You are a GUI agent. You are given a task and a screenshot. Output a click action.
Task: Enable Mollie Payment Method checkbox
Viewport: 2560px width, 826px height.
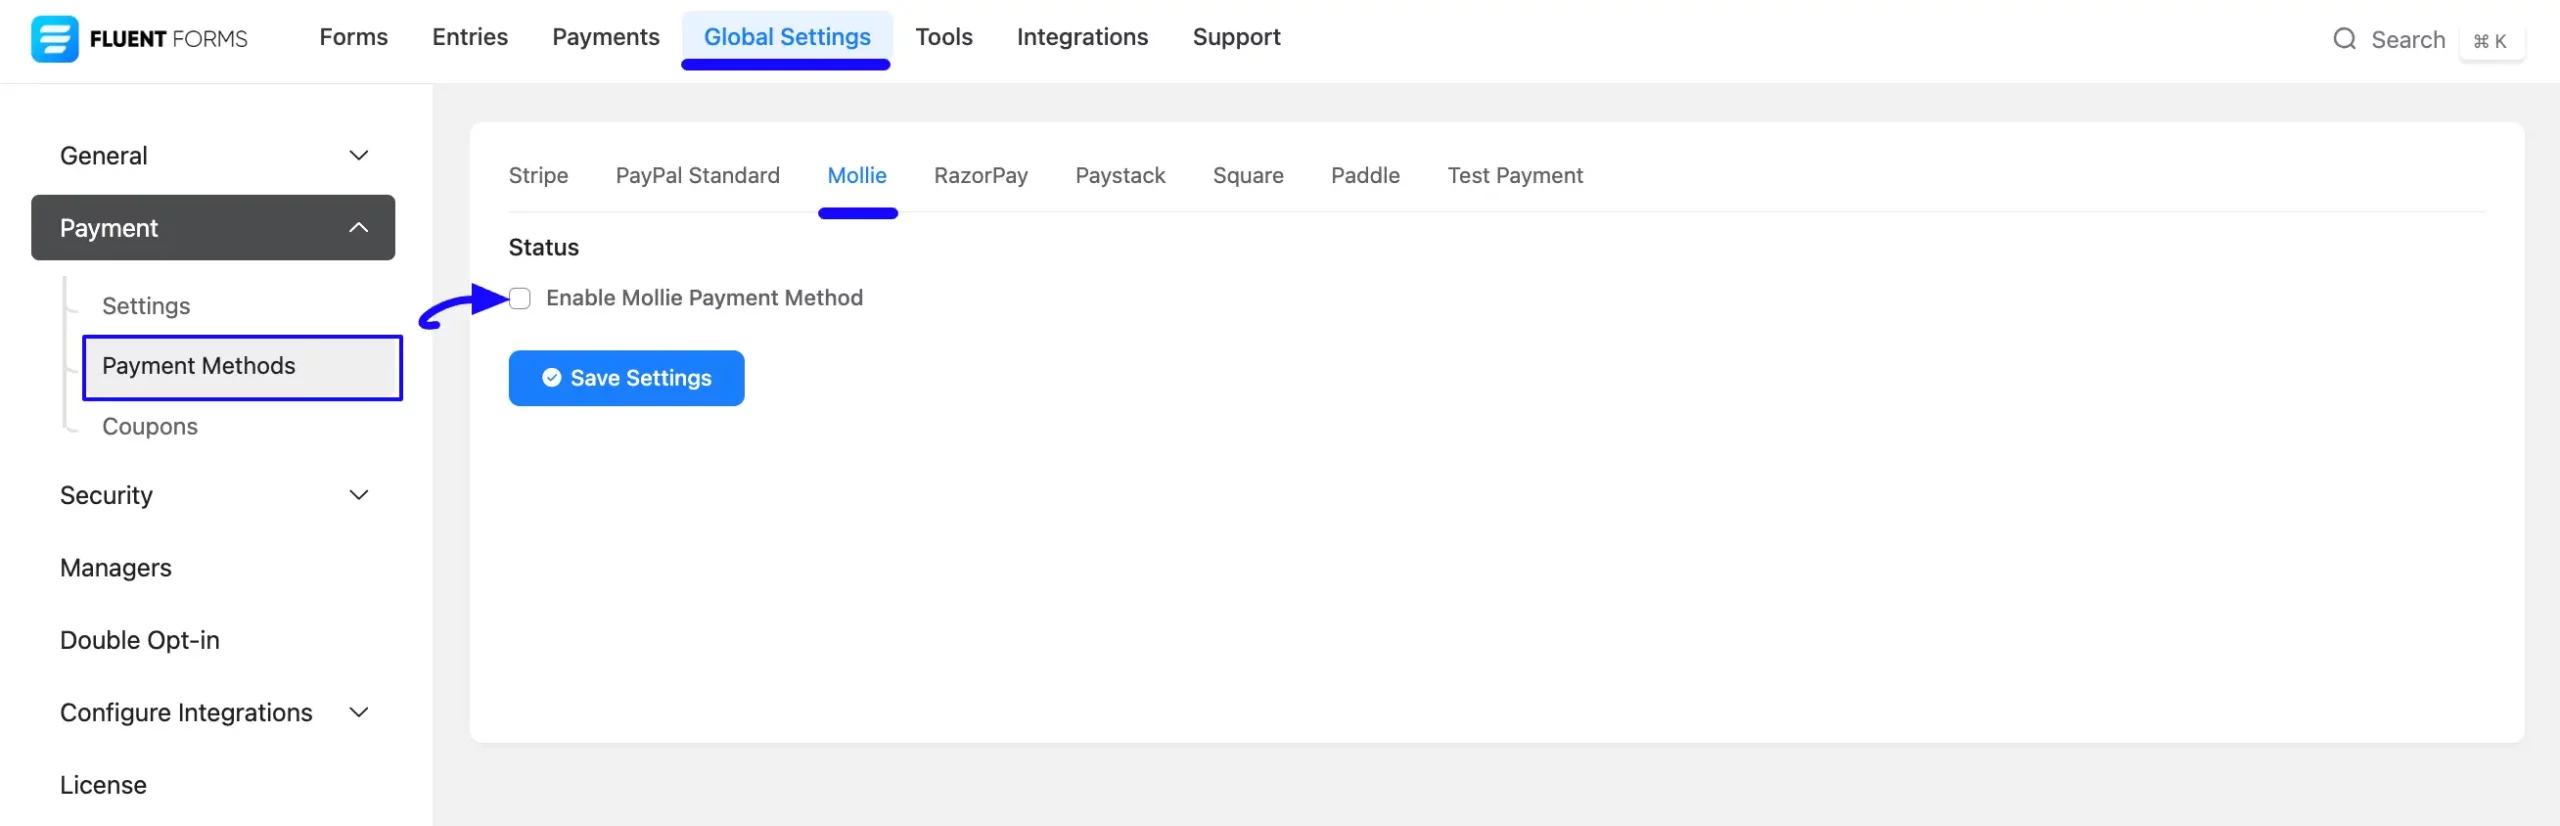point(520,298)
